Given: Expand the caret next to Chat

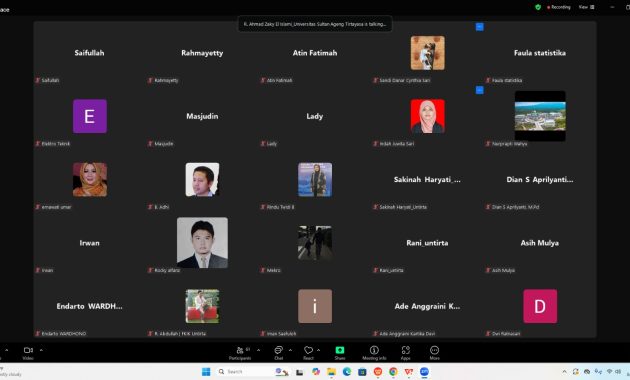Looking at the screenshot, I should pyautogui.click(x=290, y=350).
